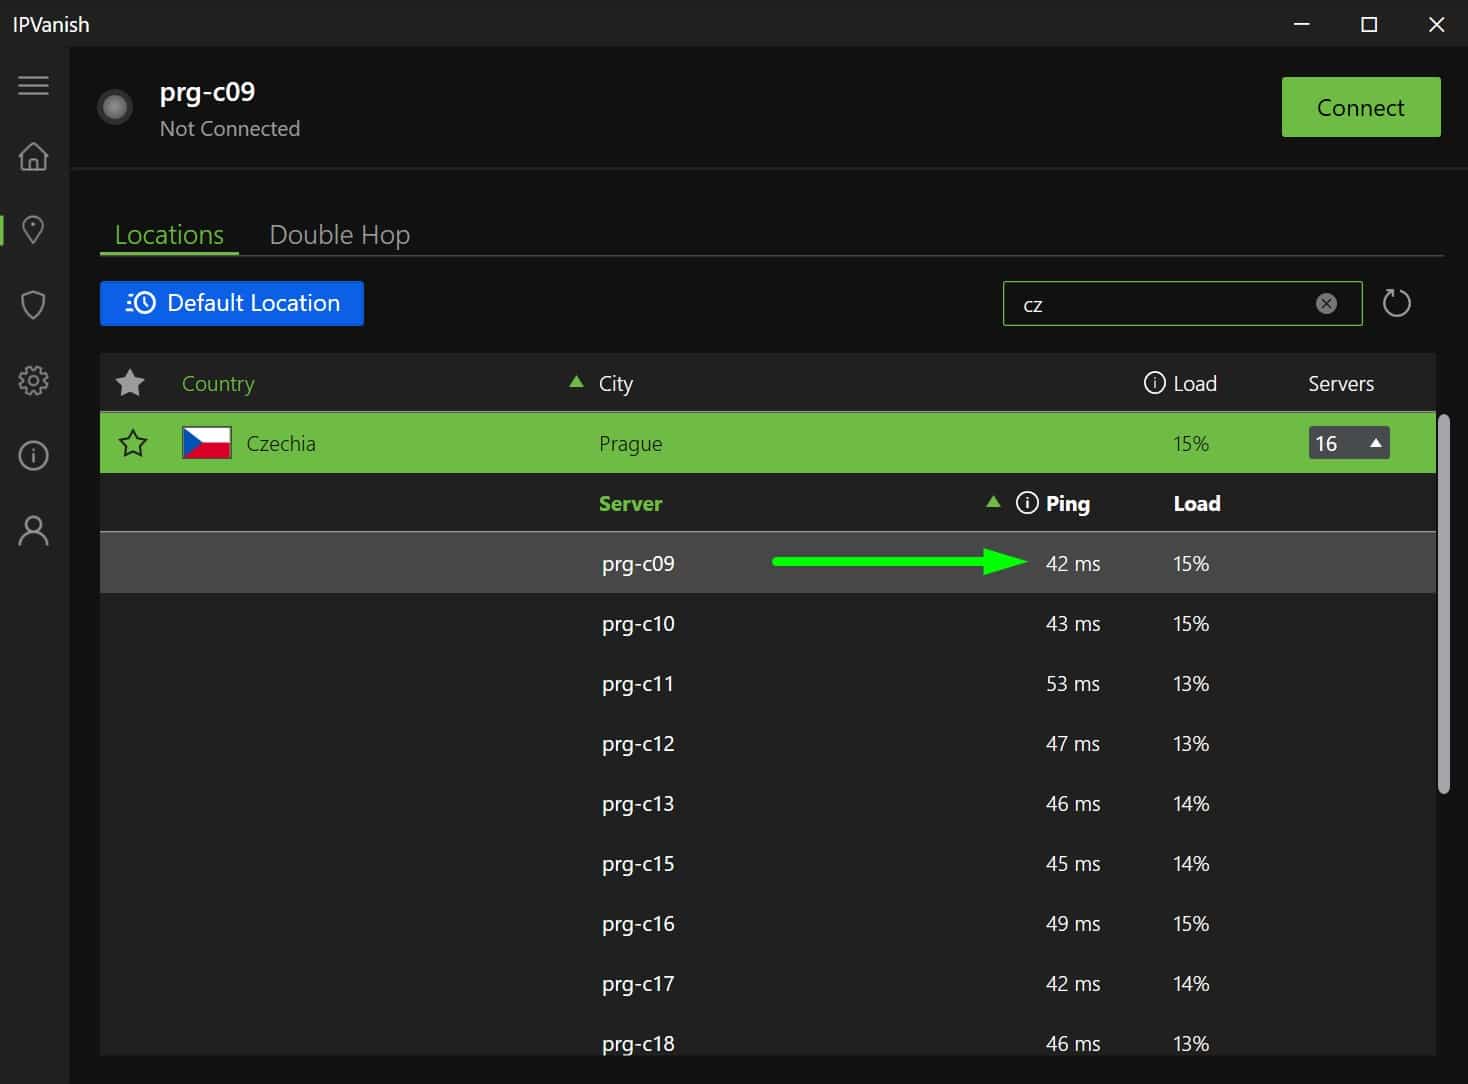The width and height of the screenshot is (1468, 1084).
Task: Select the Czechia Prague row
Action: pos(768,443)
